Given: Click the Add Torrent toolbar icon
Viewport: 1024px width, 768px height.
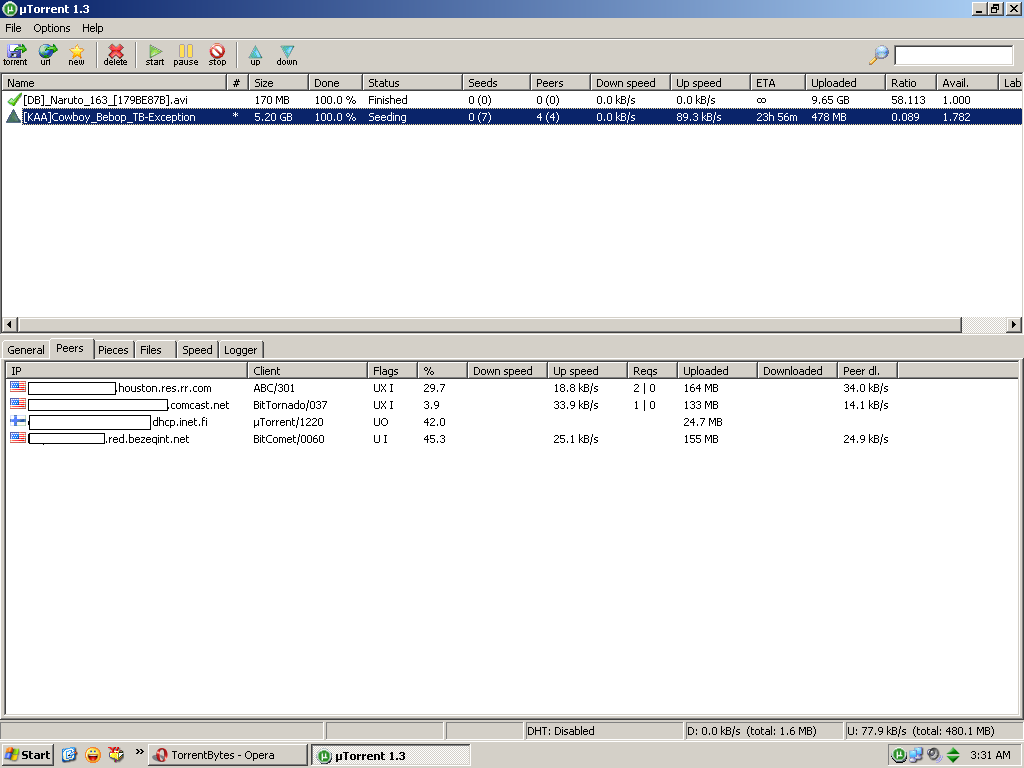Looking at the screenshot, I should [16, 54].
